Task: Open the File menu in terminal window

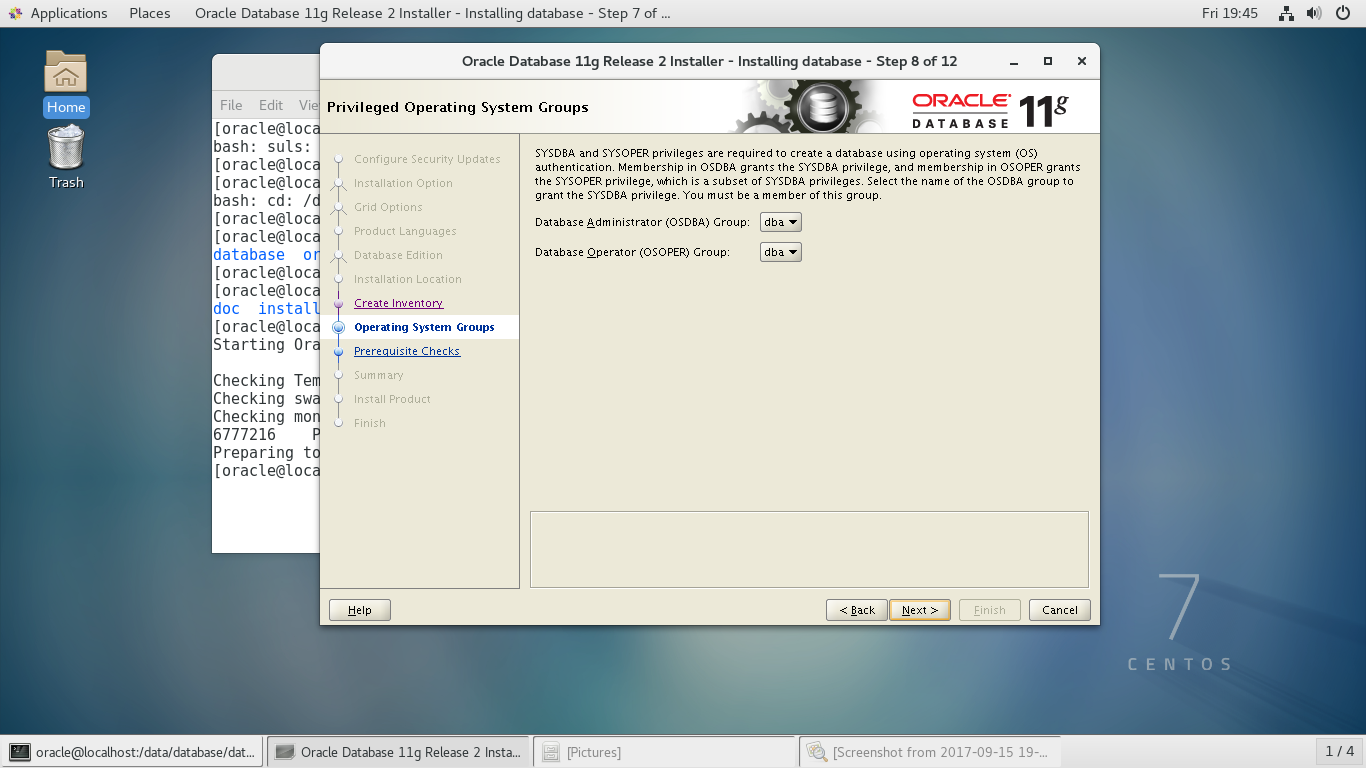Action: pos(231,105)
